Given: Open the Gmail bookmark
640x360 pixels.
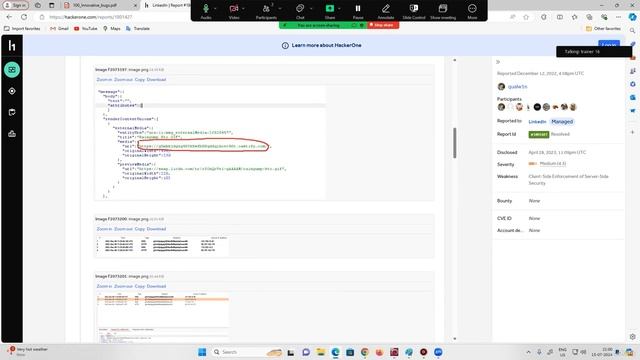Looking at the screenshot, I should tap(59, 29).
